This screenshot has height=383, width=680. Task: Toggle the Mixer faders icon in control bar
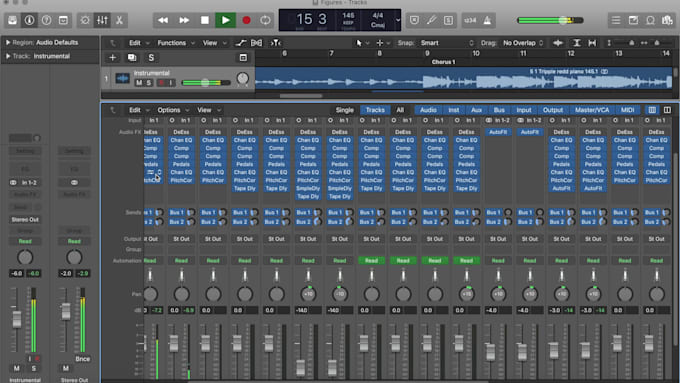[102, 20]
